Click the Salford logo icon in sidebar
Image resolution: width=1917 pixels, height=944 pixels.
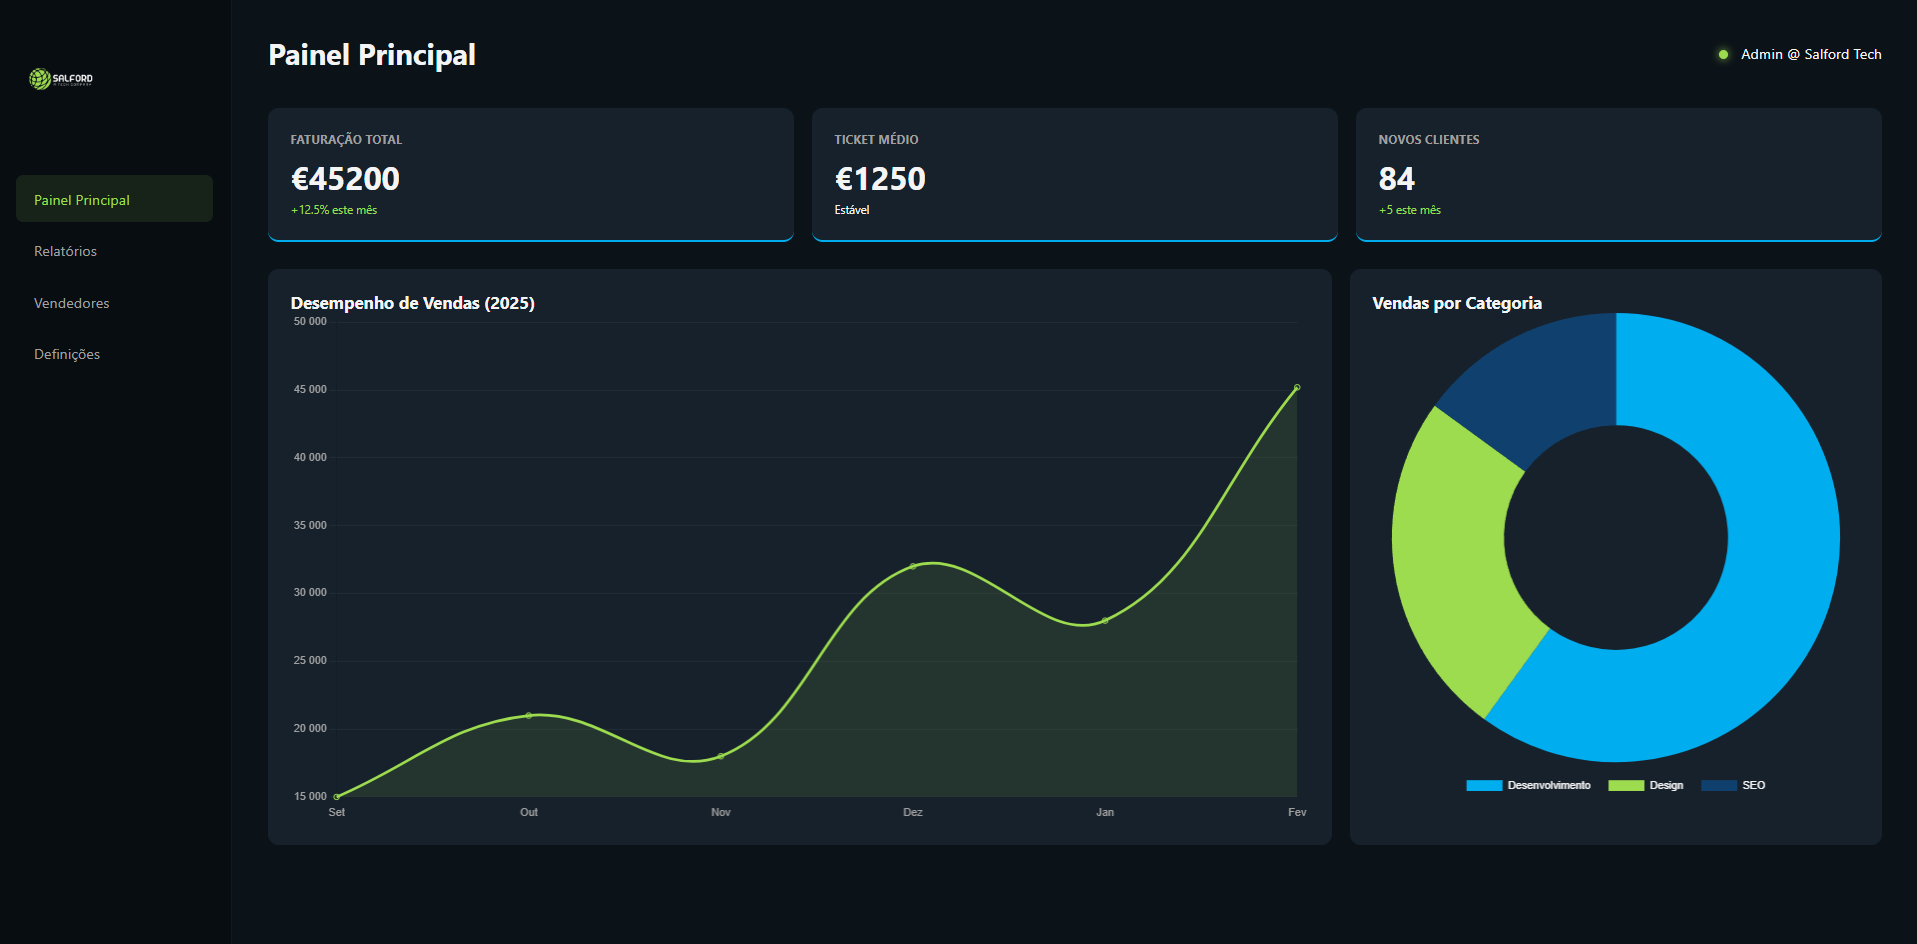click(x=40, y=79)
